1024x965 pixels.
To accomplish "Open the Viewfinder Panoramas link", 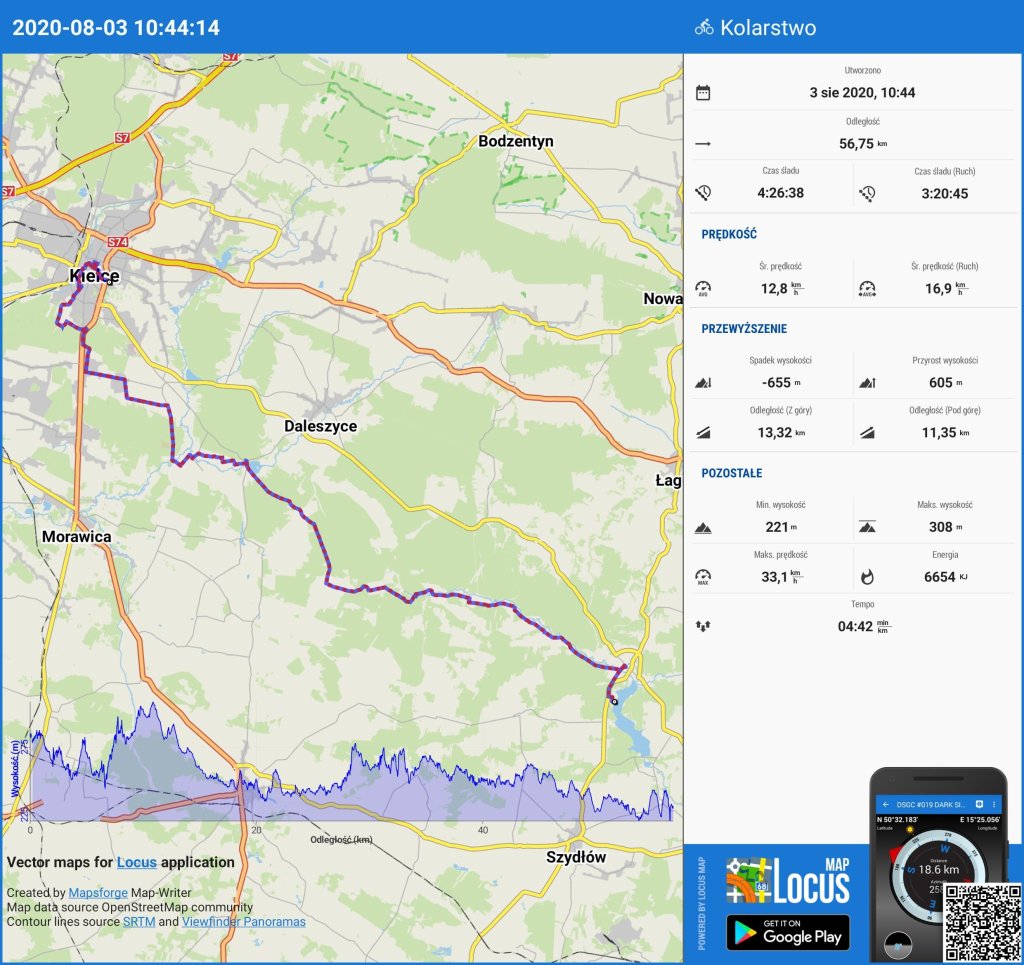I will click(x=243, y=922).
